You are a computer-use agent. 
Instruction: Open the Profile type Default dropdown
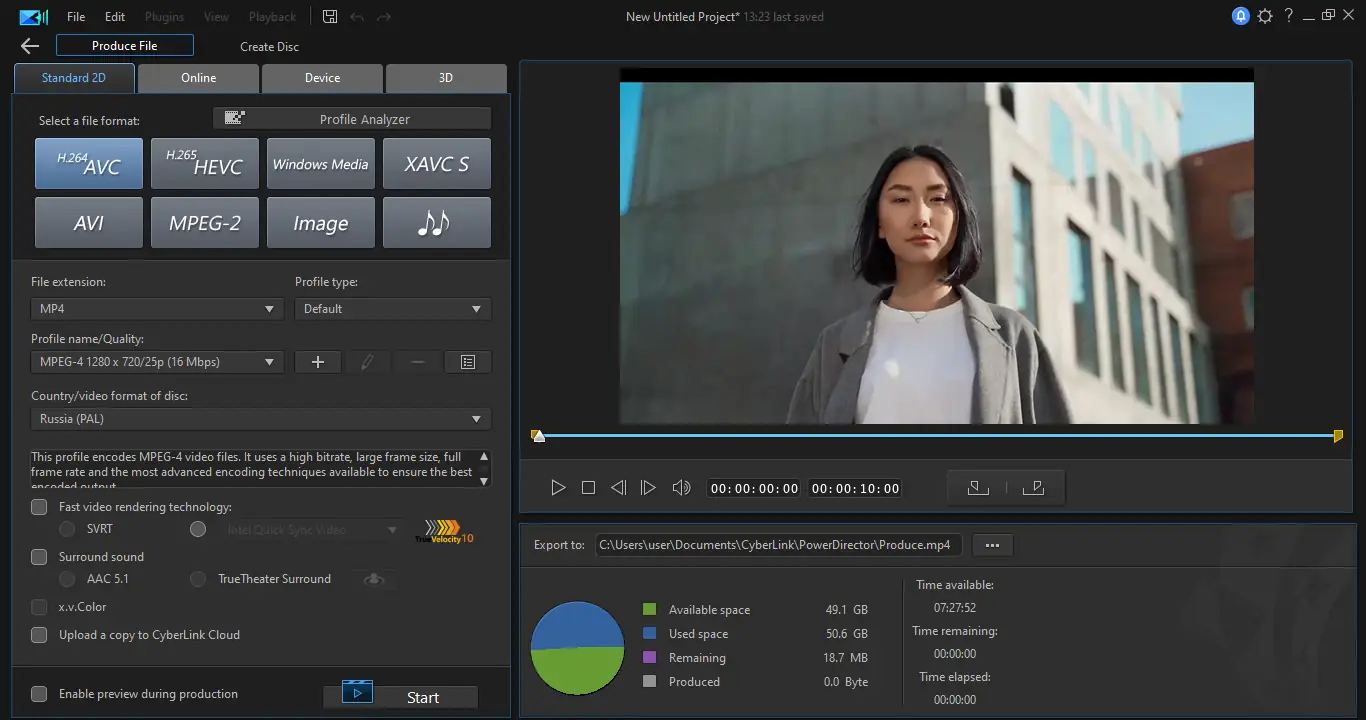point(393,309)
